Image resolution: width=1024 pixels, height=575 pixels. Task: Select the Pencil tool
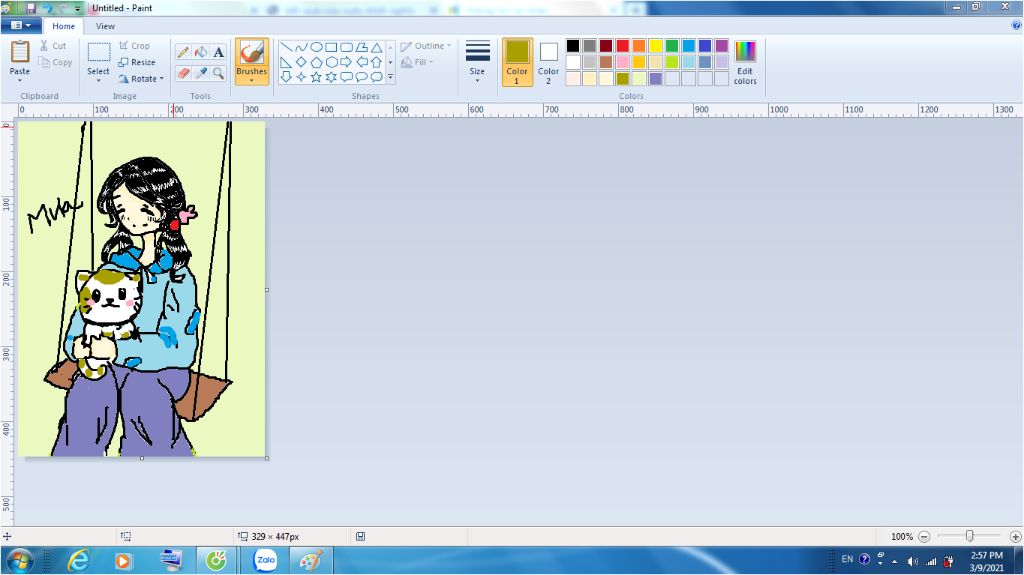(183, 52)
